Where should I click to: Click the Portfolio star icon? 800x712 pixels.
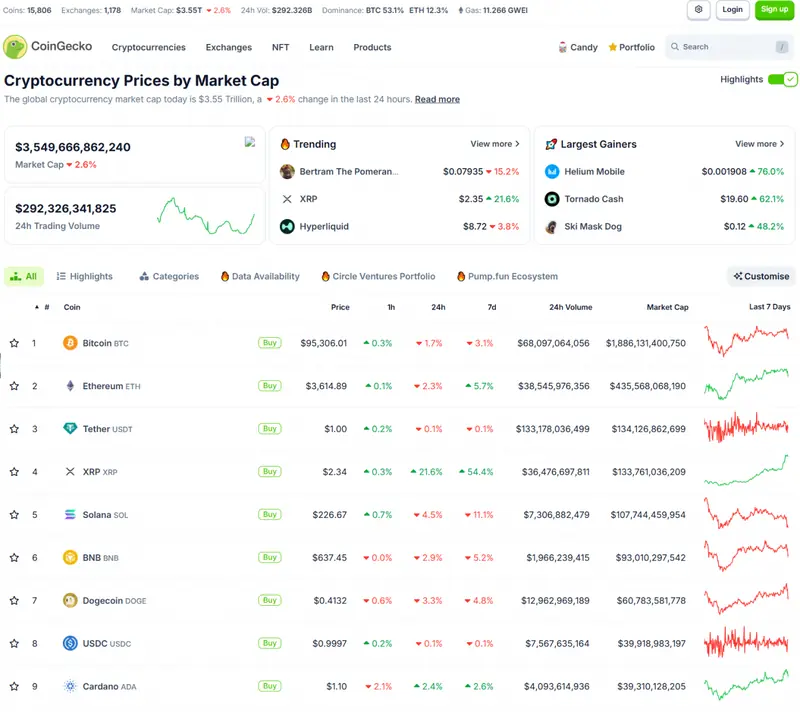coord(612,47)
